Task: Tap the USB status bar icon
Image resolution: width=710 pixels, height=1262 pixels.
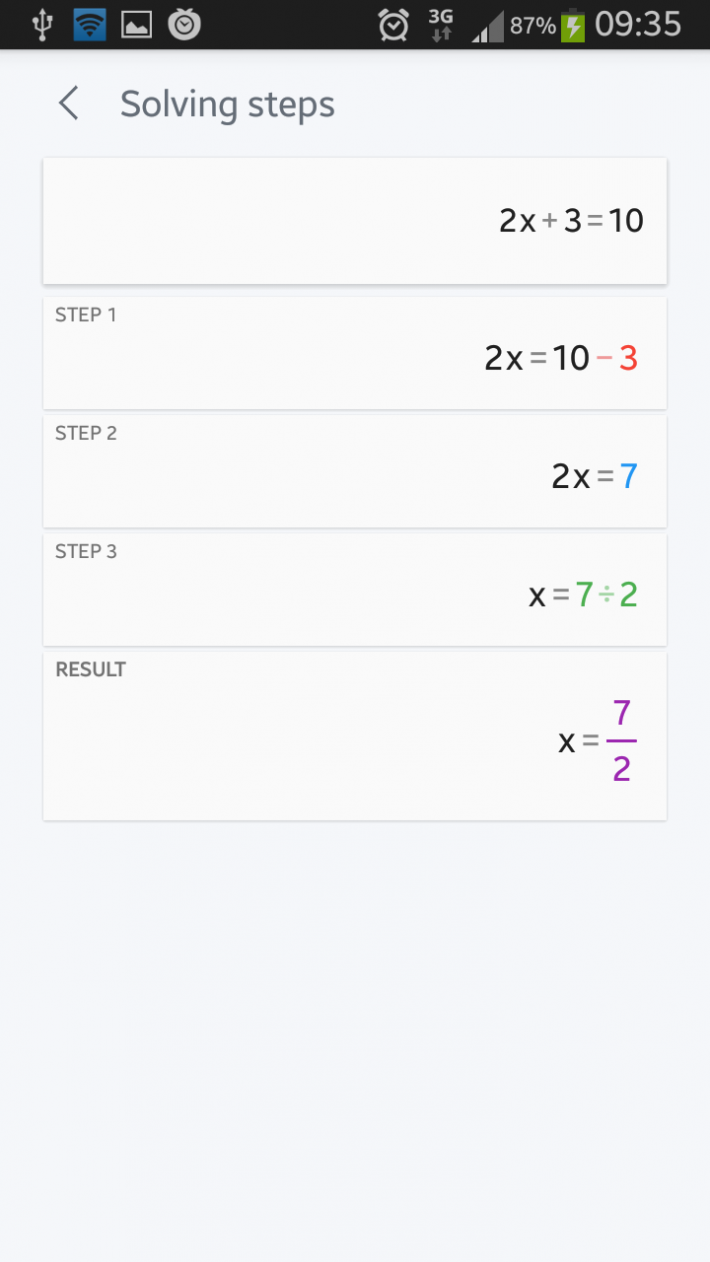Action: click(42, 24)
